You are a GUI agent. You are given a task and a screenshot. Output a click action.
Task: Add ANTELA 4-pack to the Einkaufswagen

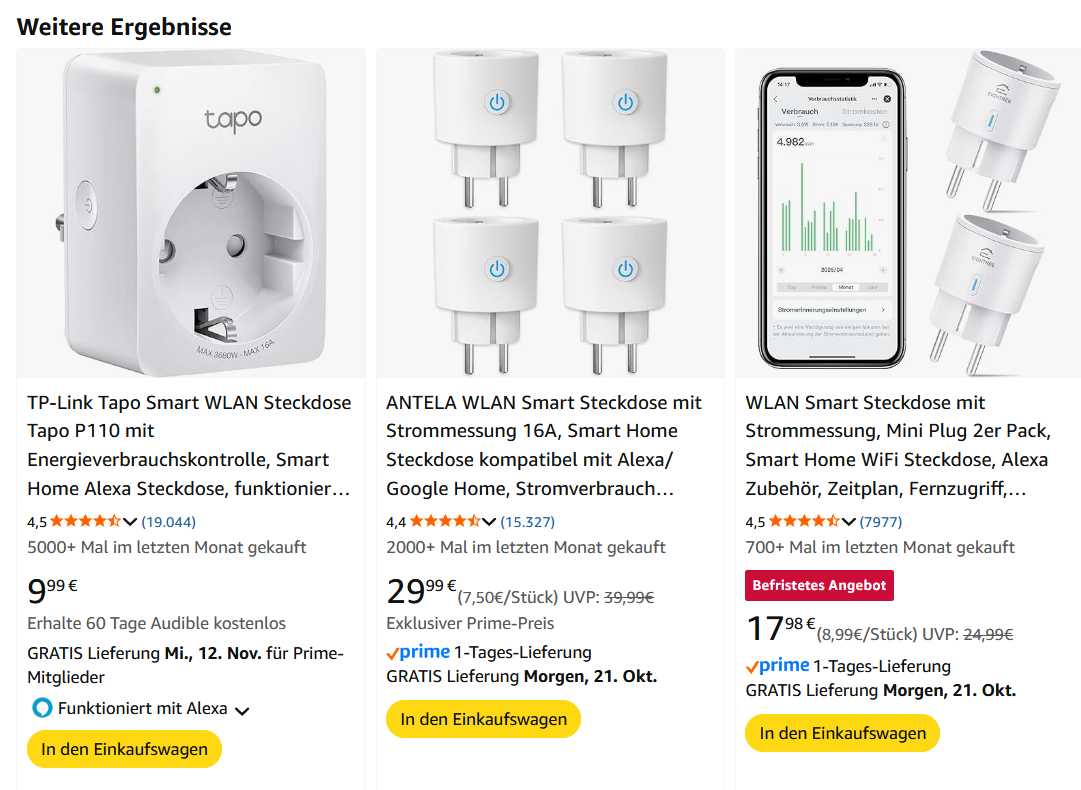pos(483,719)
